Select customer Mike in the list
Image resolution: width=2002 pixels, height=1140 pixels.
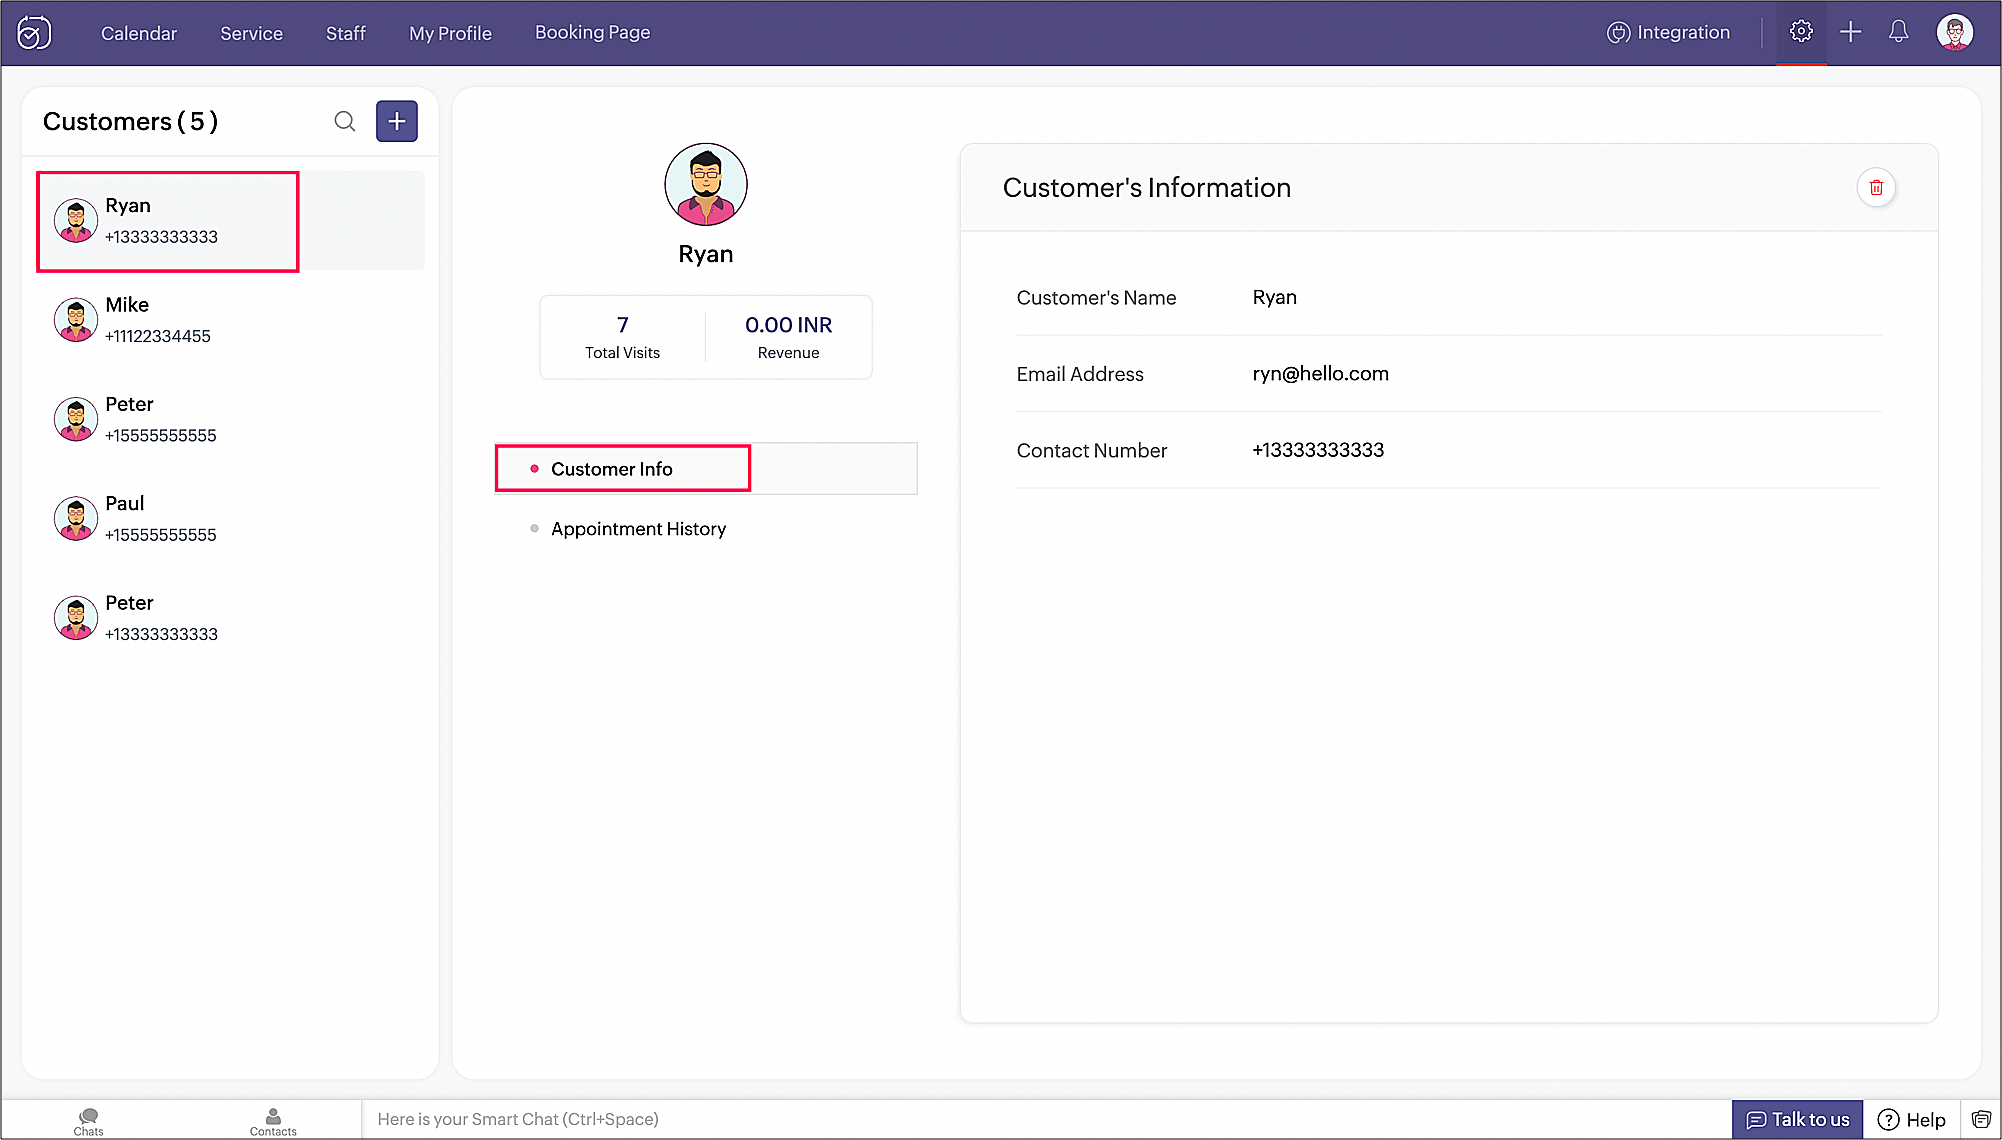point(230,320)
